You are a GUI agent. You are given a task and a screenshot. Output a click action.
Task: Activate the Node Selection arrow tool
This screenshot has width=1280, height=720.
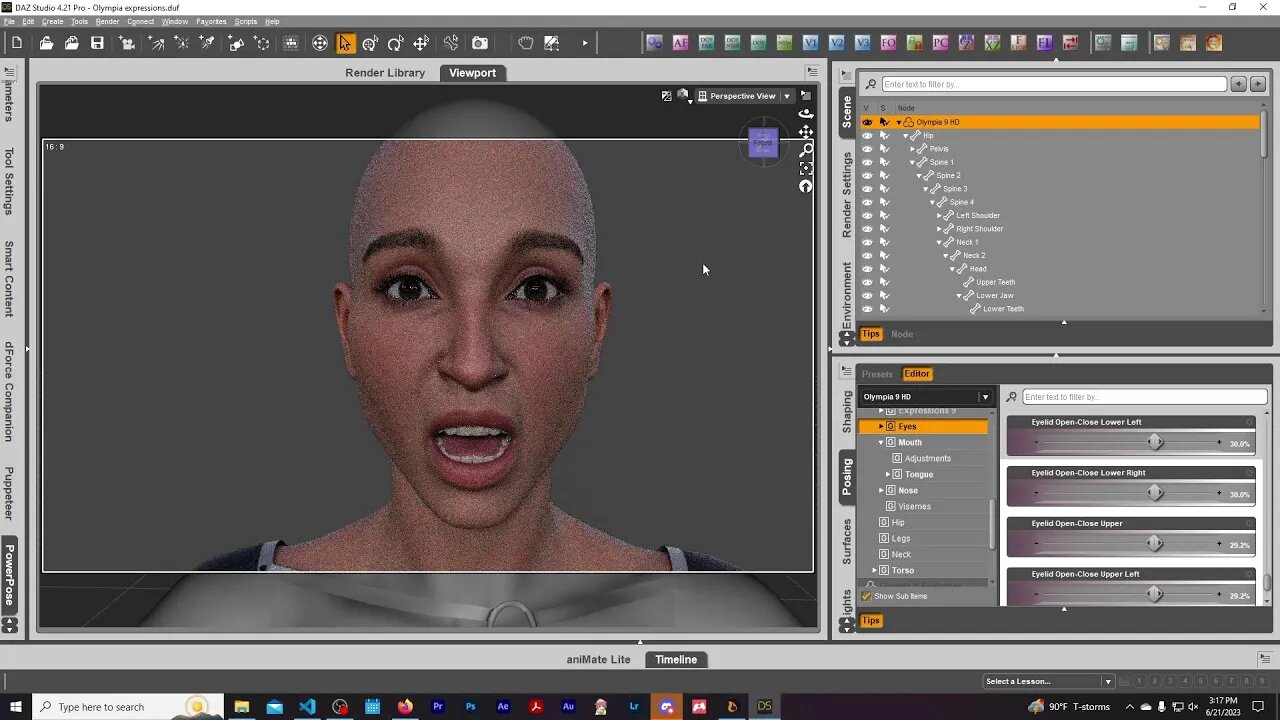(x=345, y=43)
